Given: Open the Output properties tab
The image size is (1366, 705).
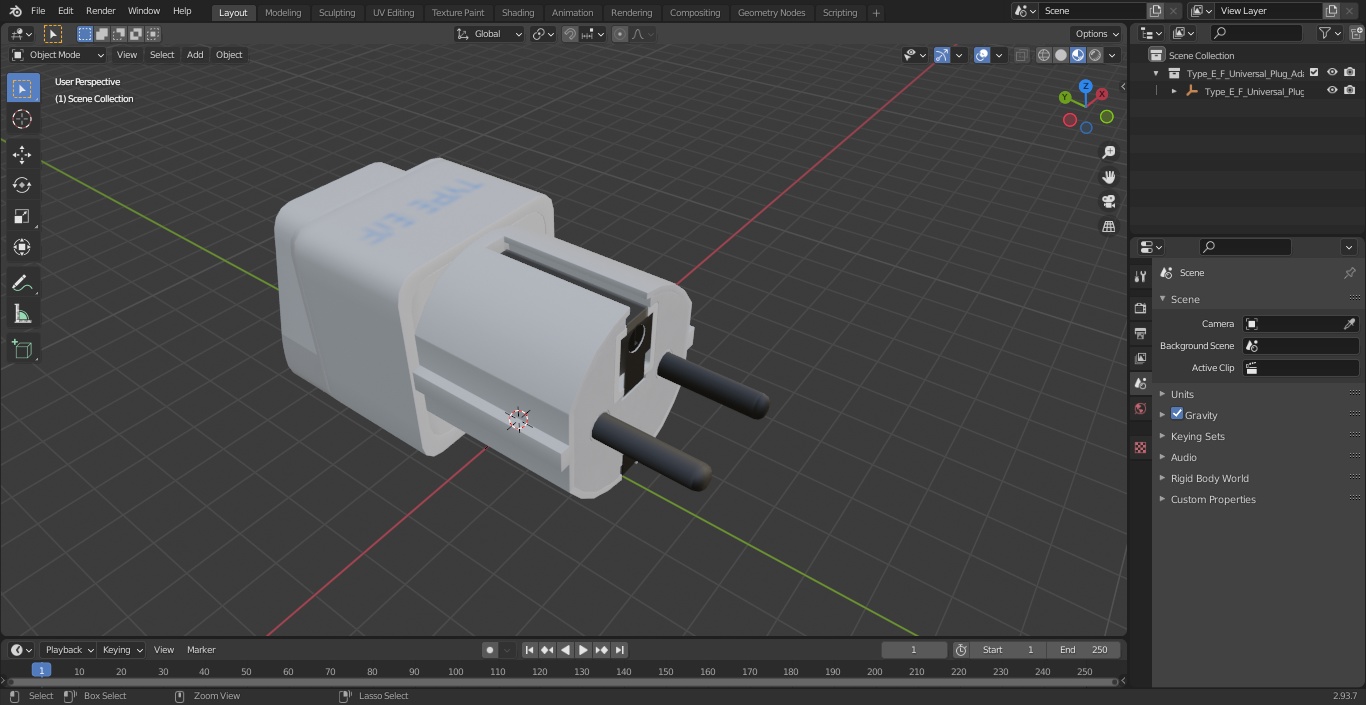Looking at the screenshot, I should point(1140,333).
